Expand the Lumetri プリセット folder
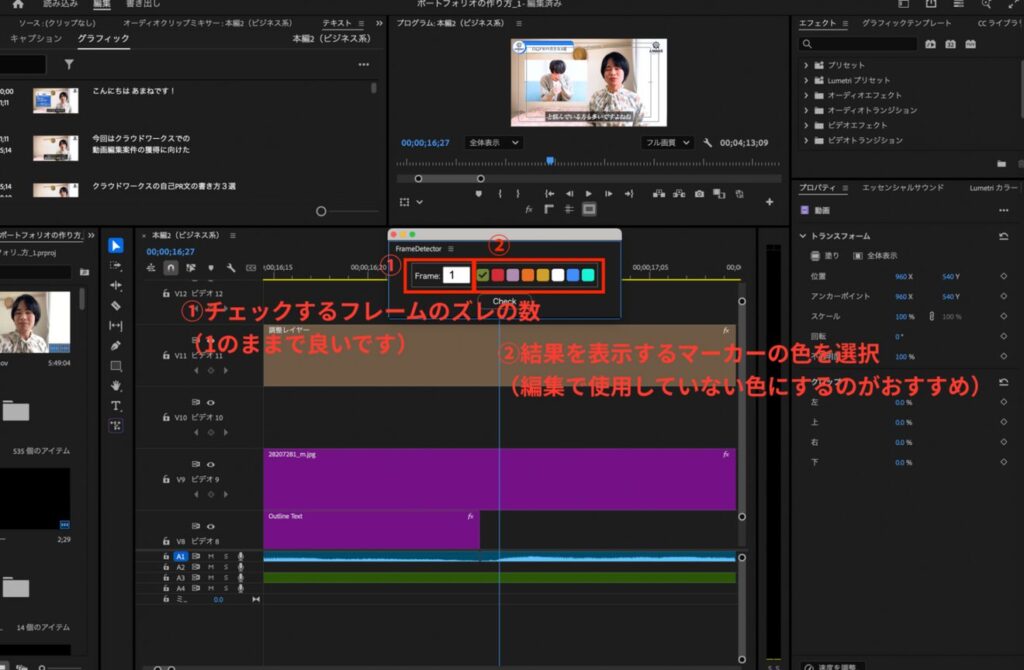 (806, 80)
